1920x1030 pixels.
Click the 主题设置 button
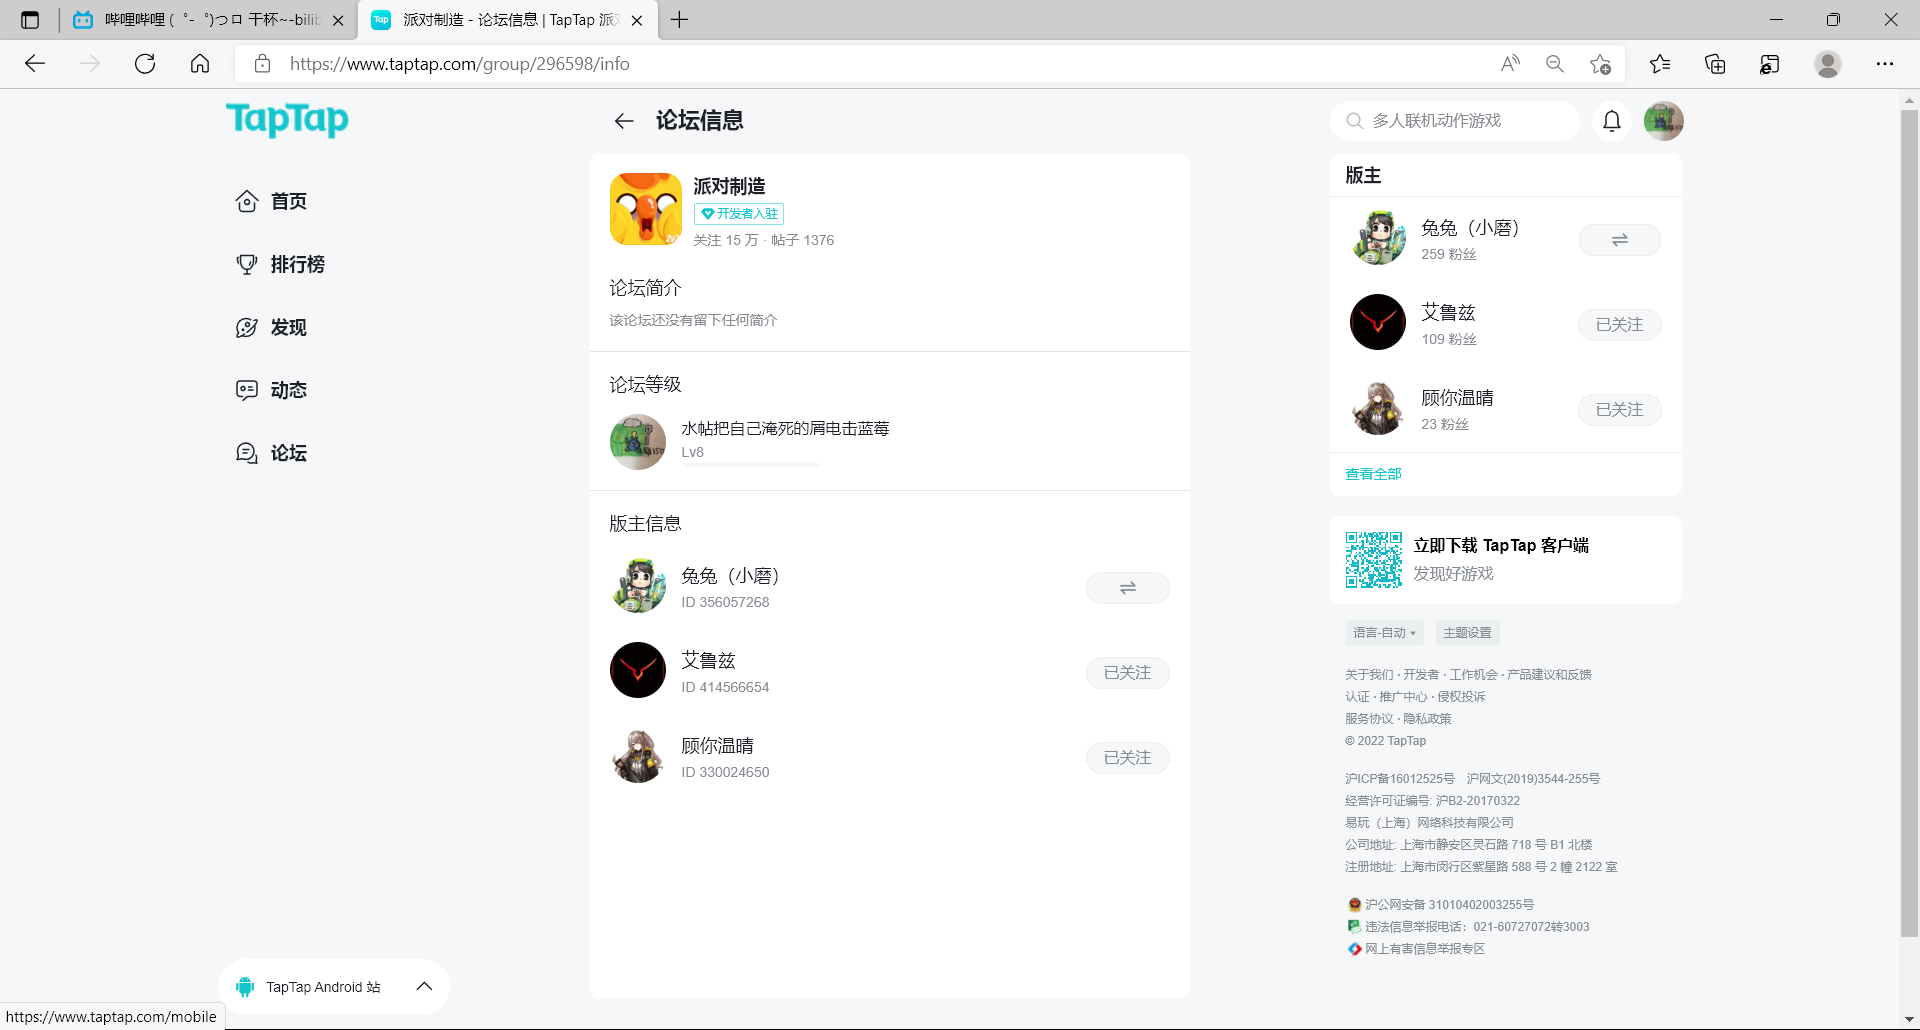pos(1467,633)
